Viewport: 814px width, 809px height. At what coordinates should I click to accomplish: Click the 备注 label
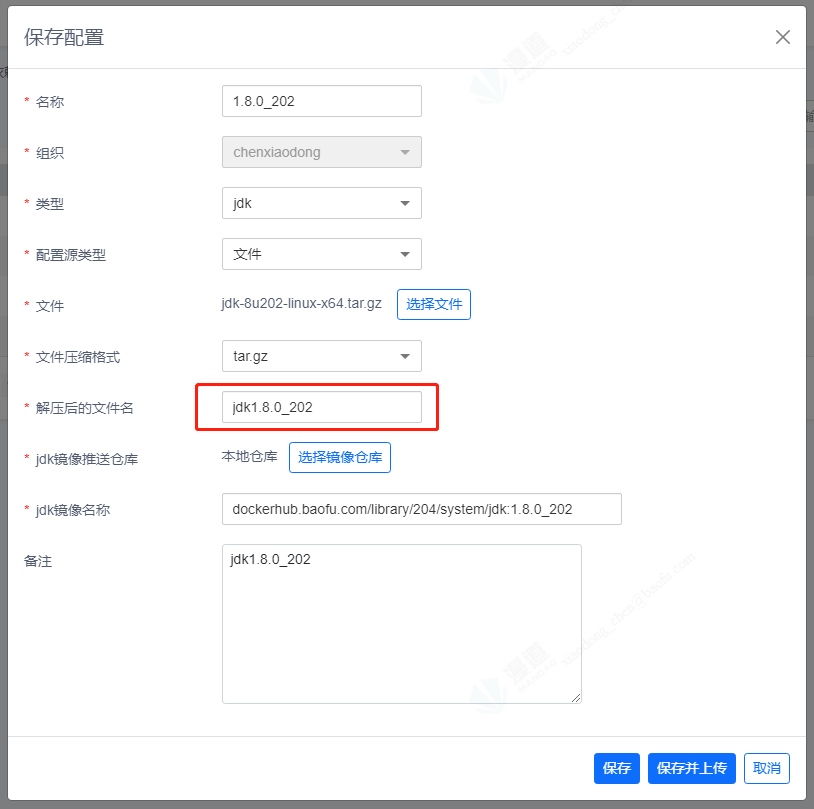(38, 561)
